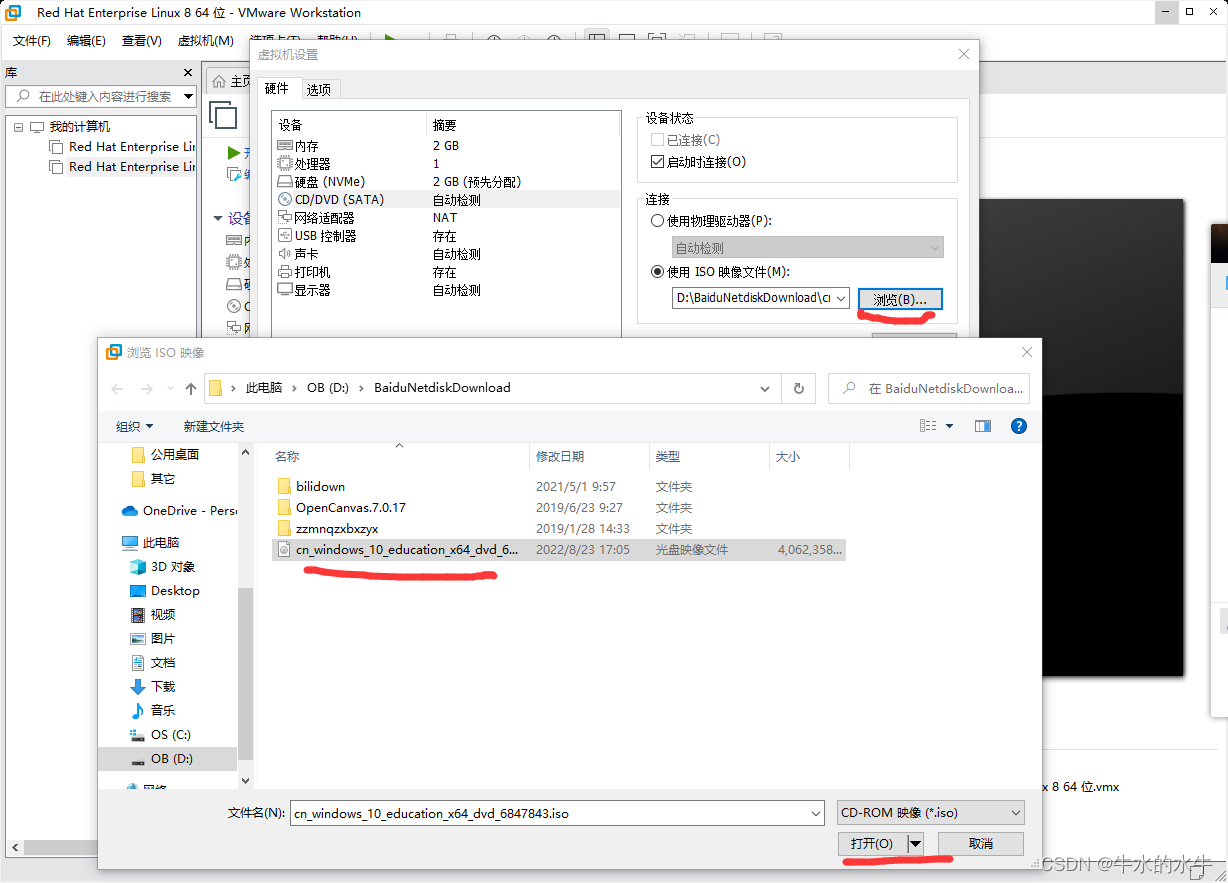
Task: Open 下载 folder in the sidebar
Action: click(153, 687)
